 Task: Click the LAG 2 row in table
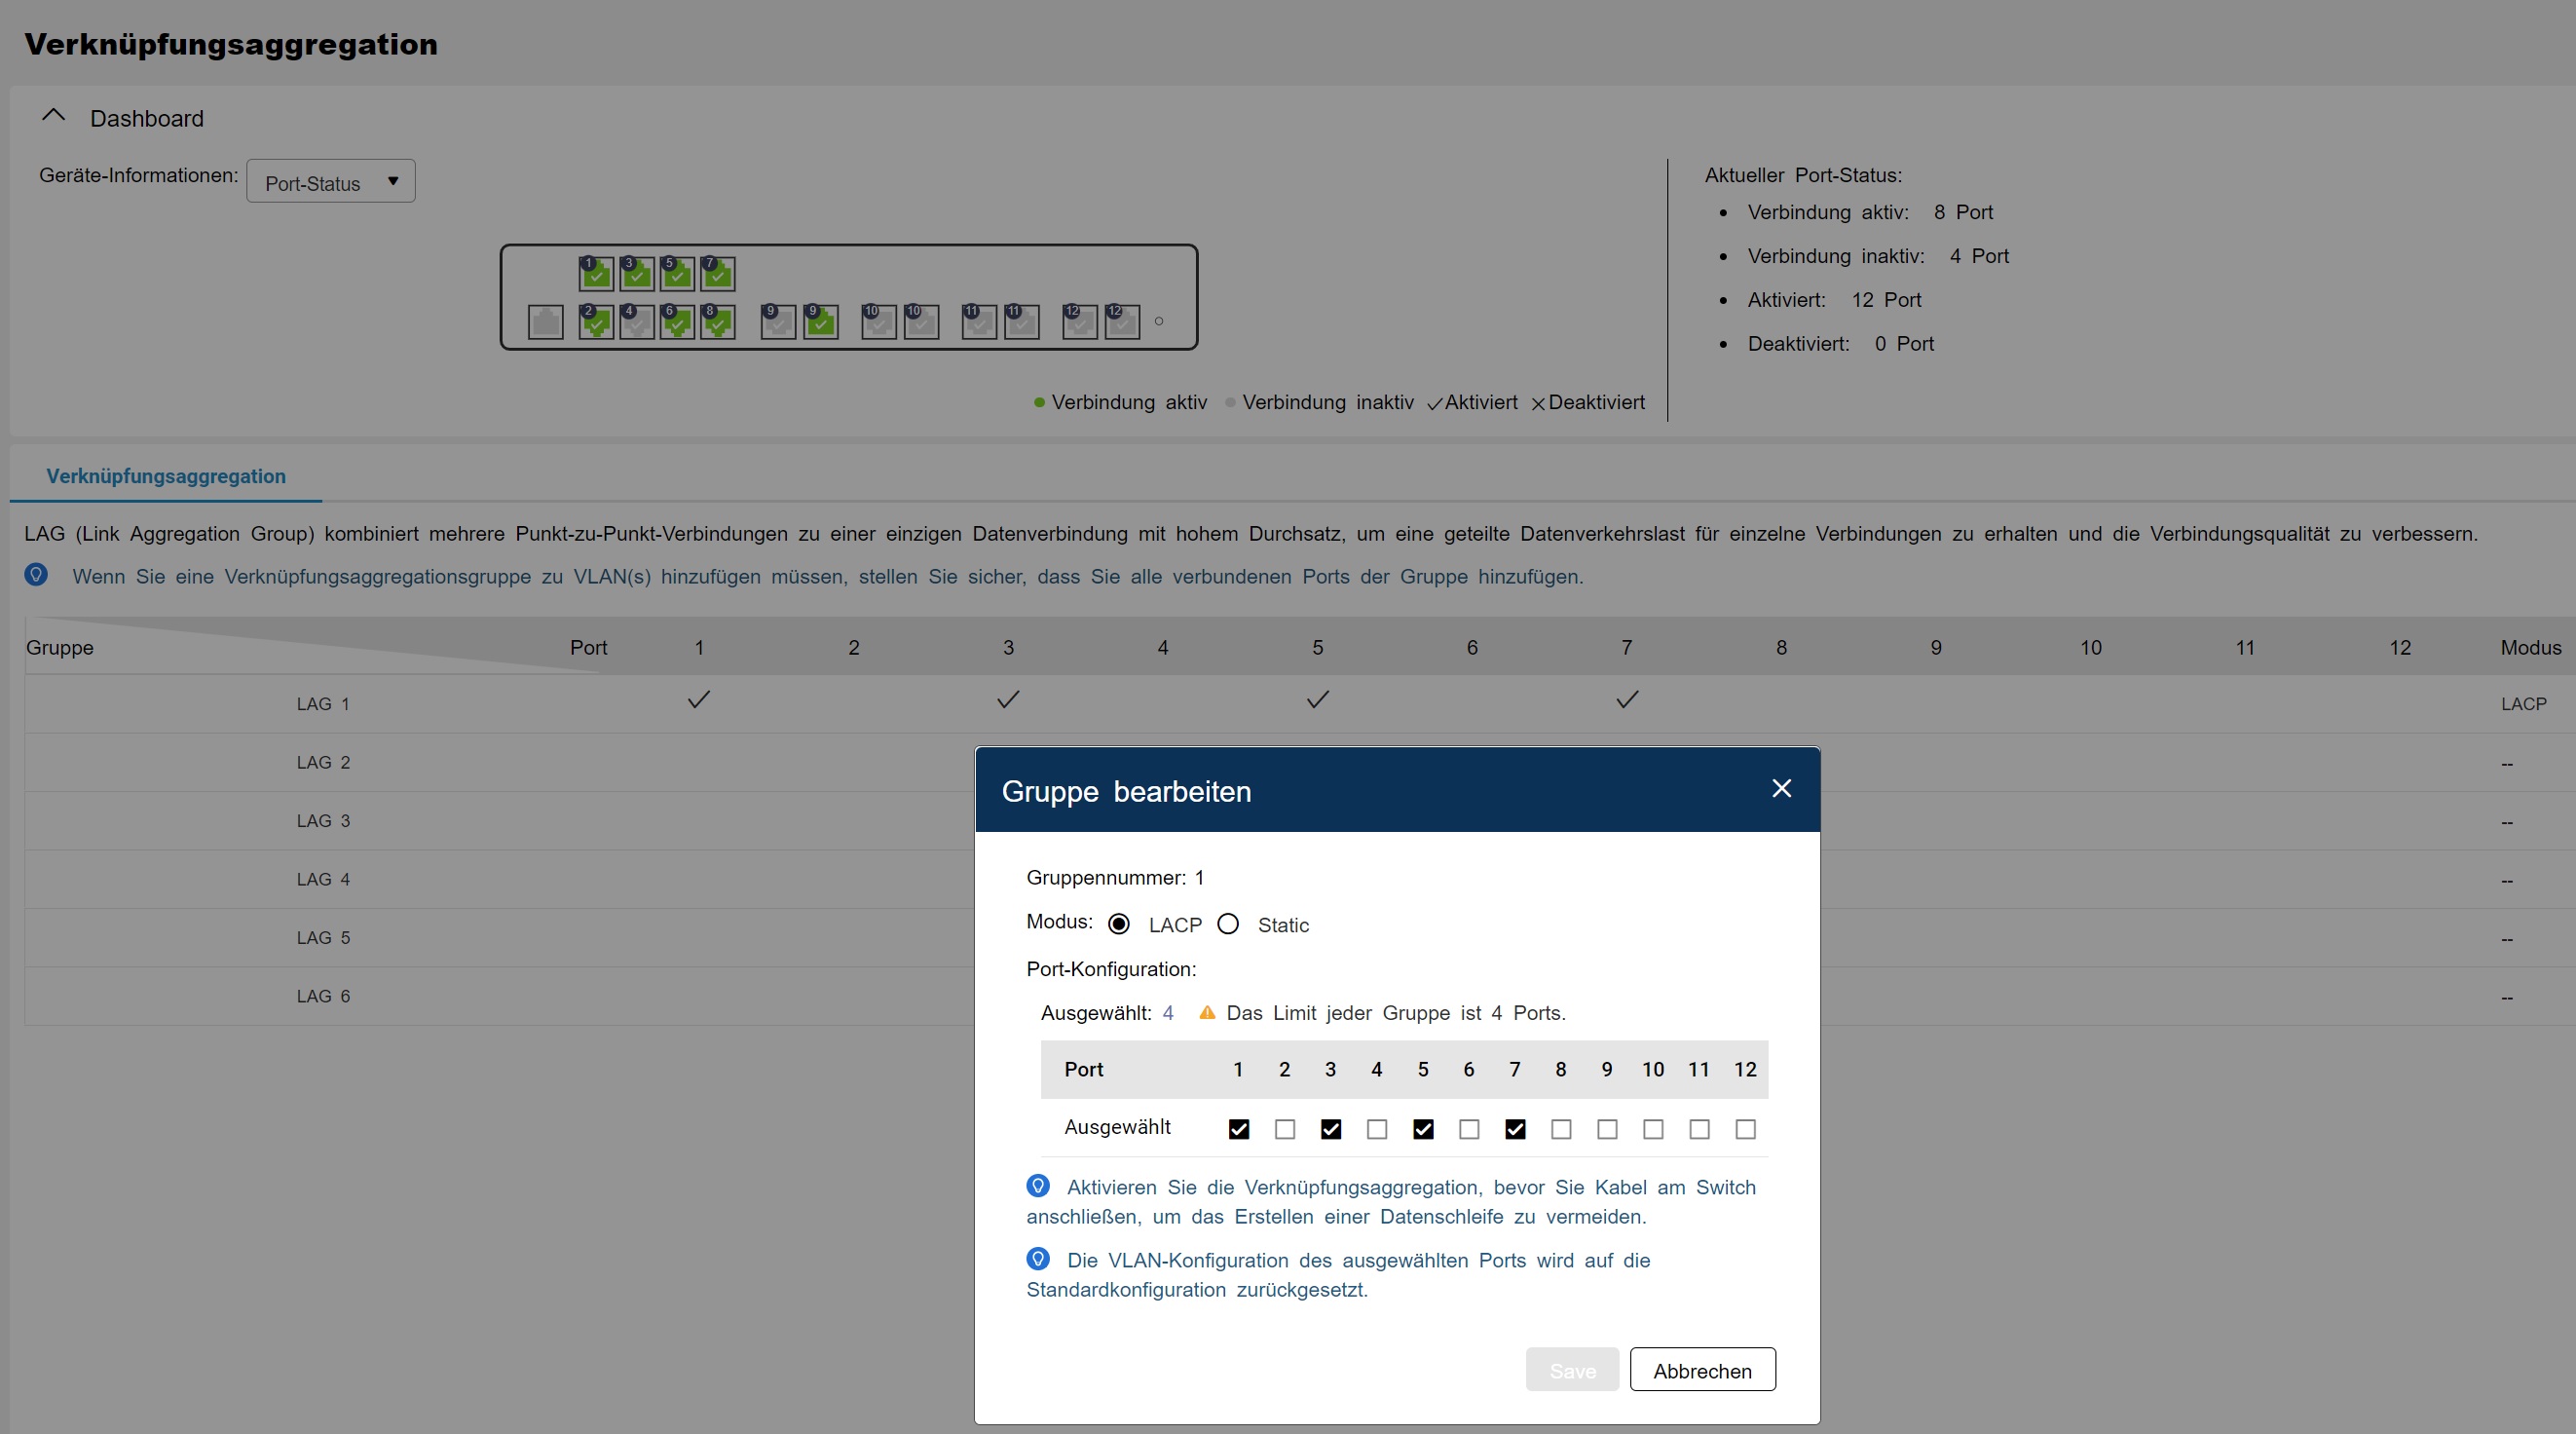point(323,762)
